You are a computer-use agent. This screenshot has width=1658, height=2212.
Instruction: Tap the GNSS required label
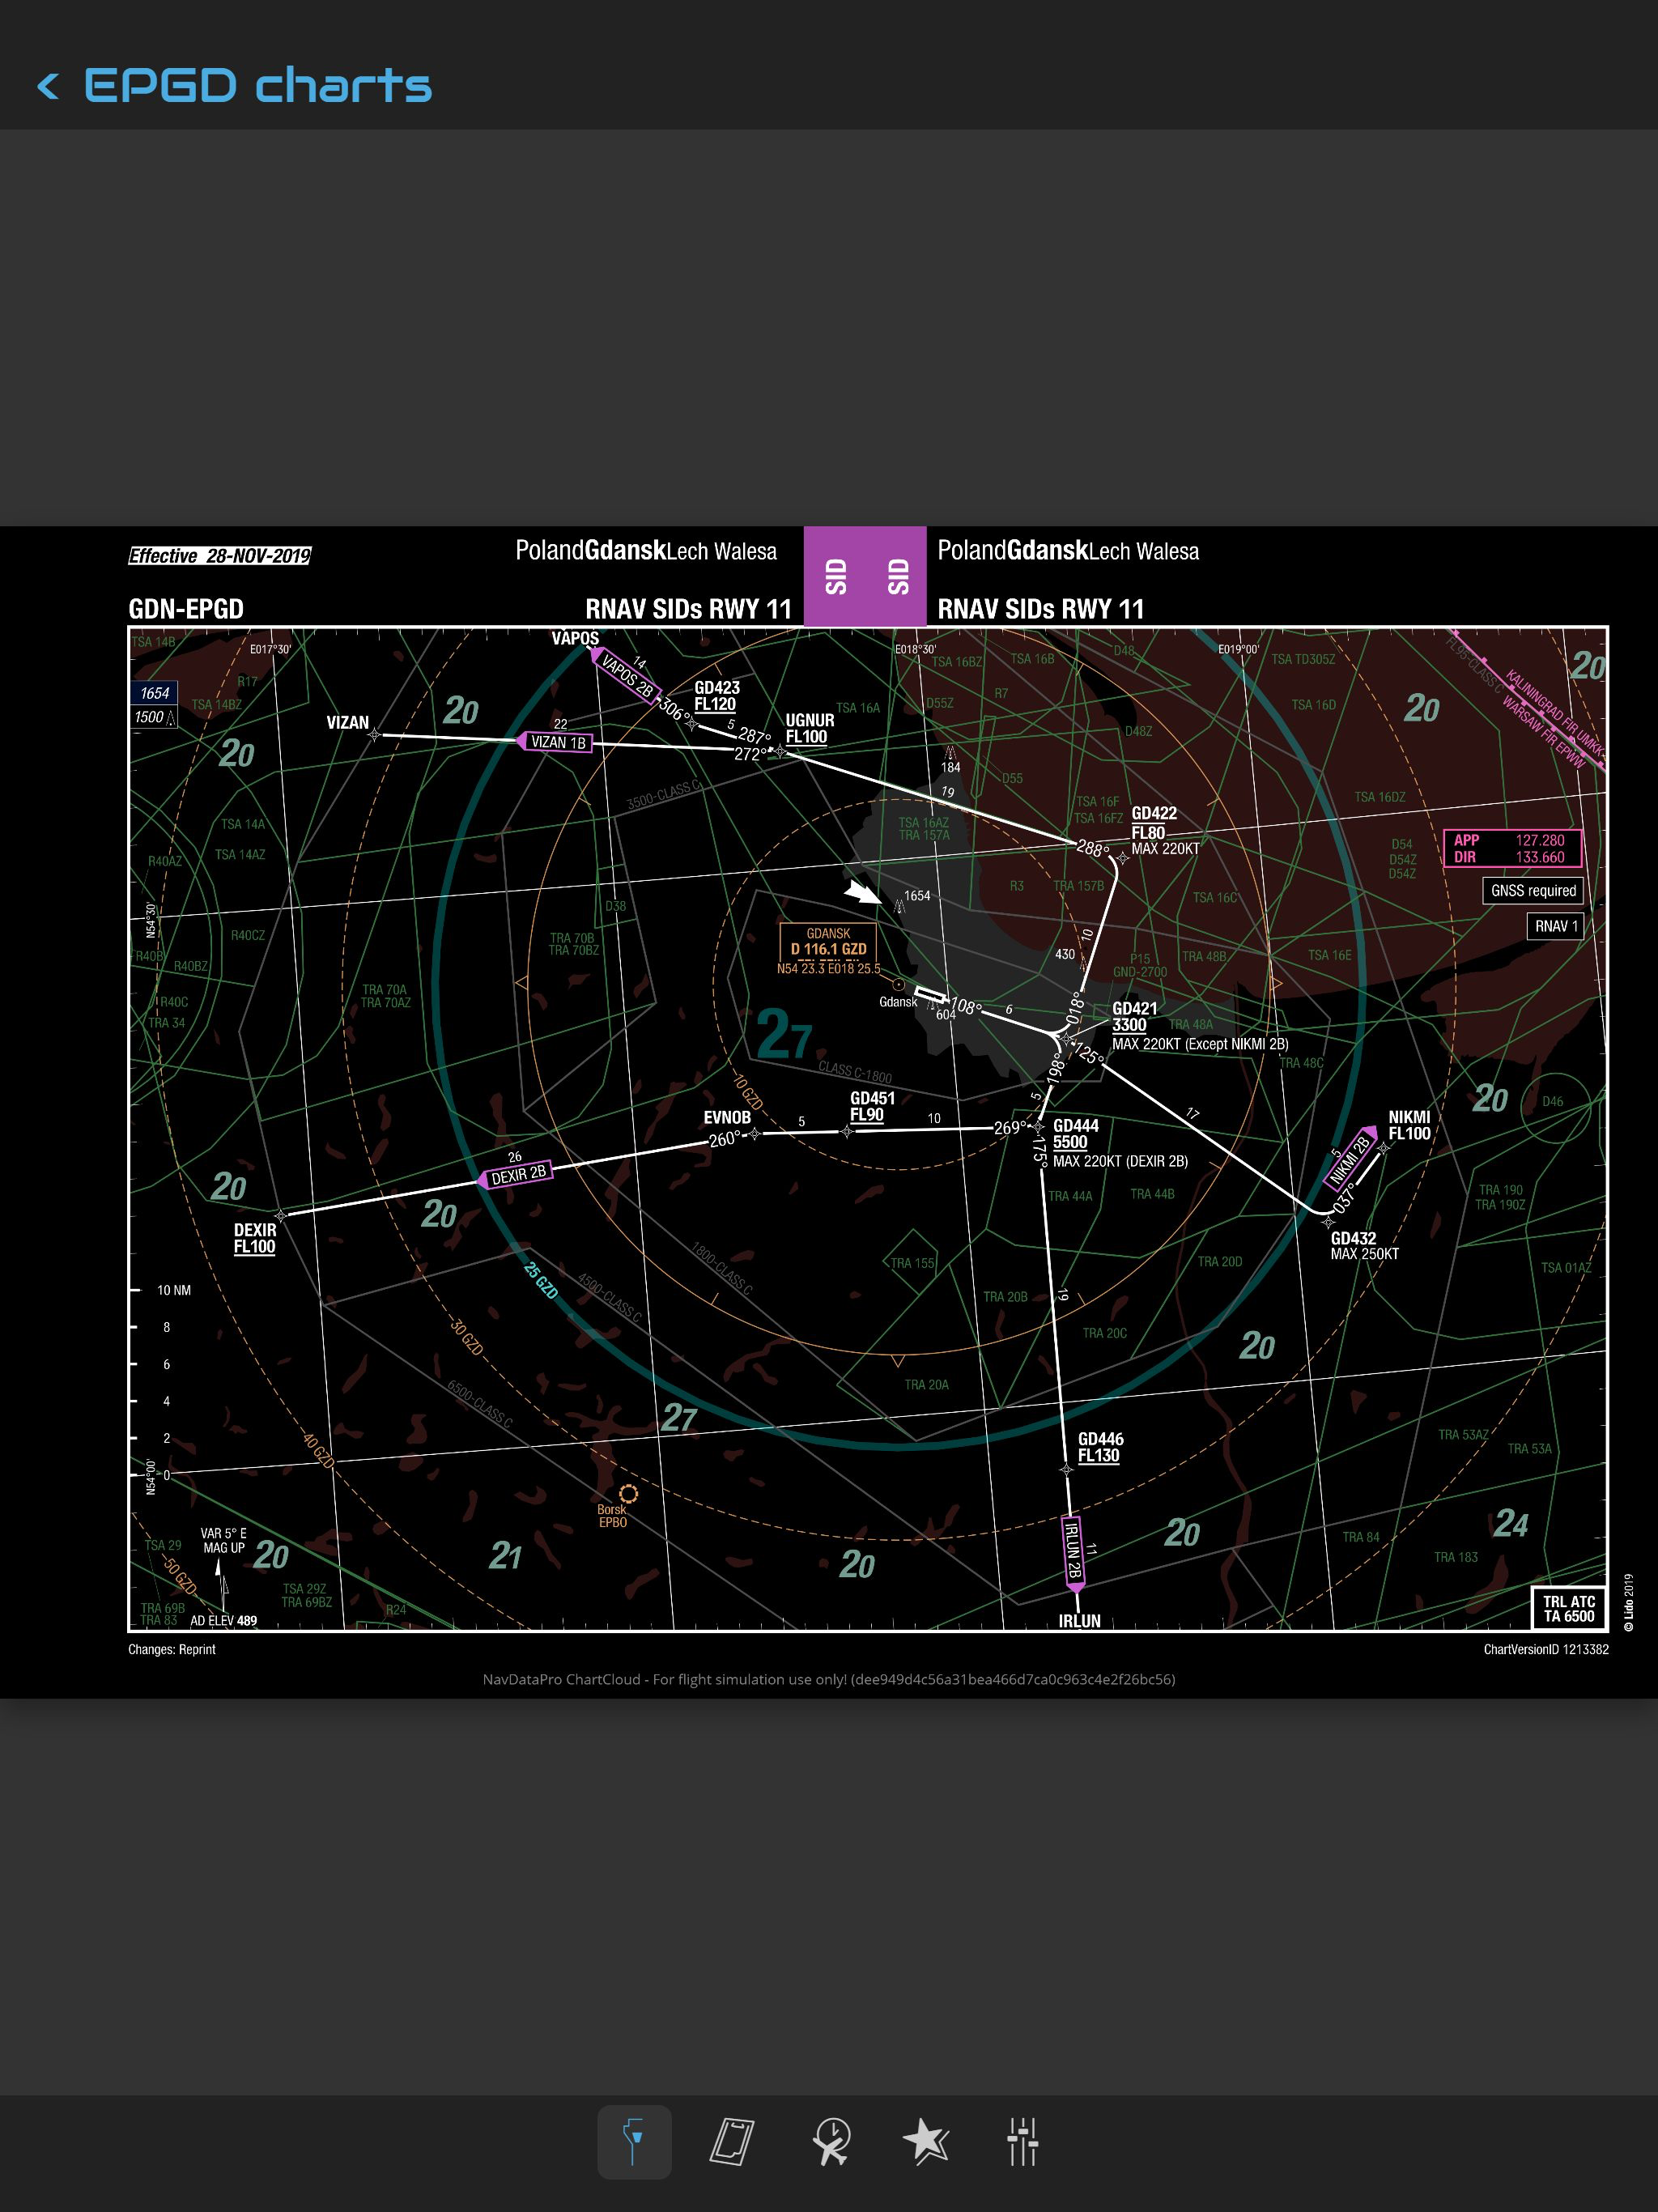point(1532,890)
